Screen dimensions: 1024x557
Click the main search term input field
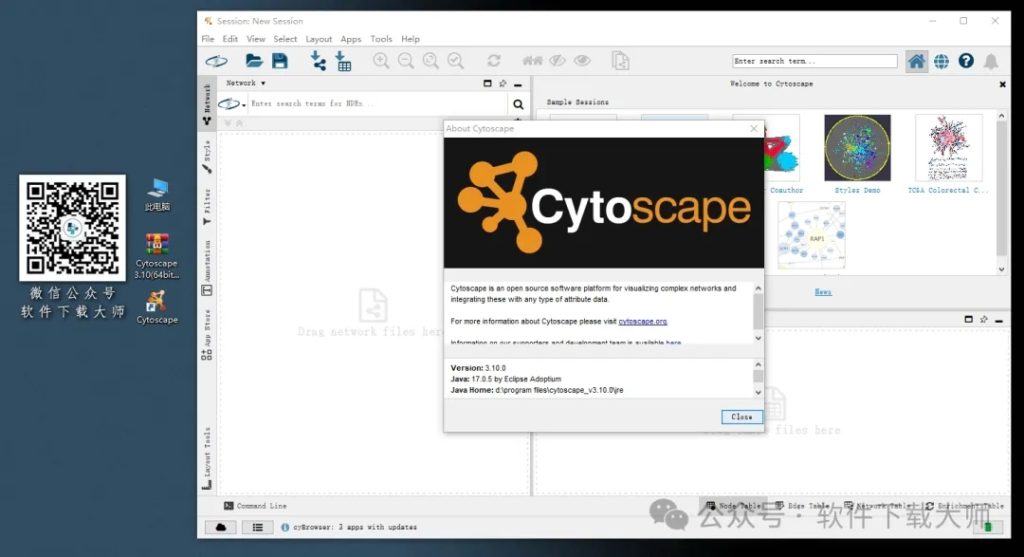click(x=814, y=61)
